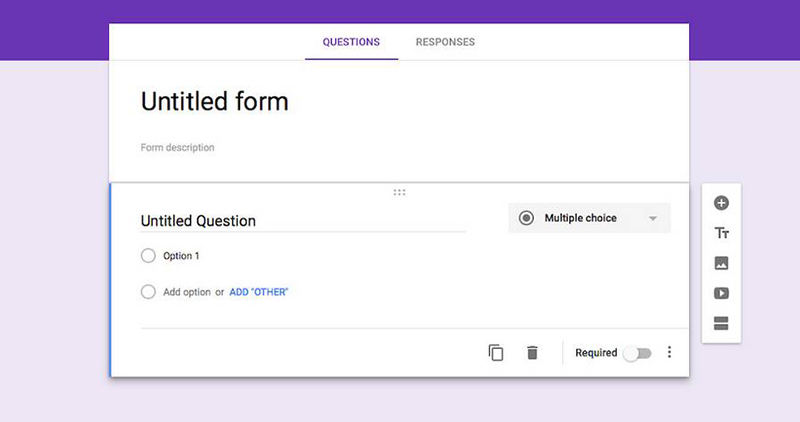Click the "Add option" text
800x422 pixels.
[x=187, y=292]
